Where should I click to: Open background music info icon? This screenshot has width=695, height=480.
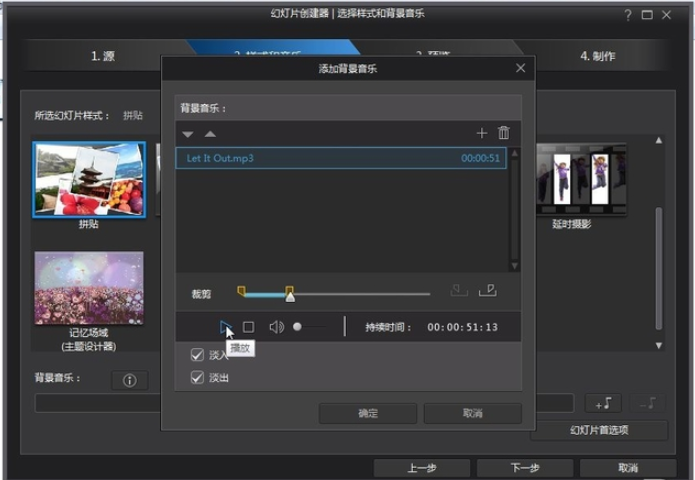[x=129, y=380]
